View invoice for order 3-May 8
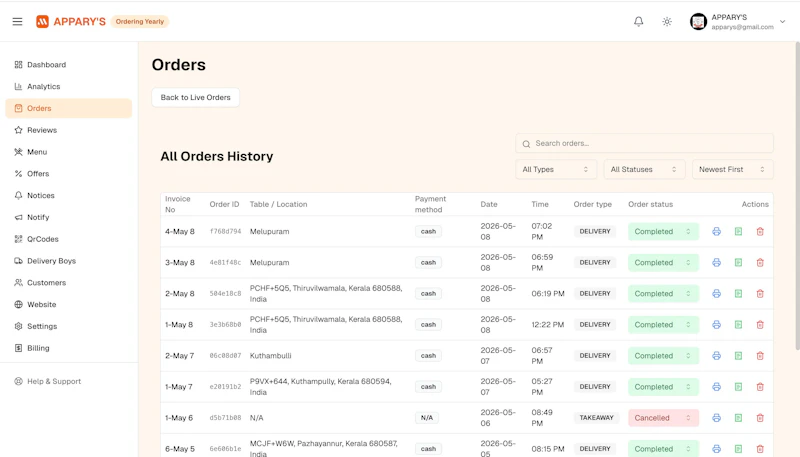 [x=738, y=263]
